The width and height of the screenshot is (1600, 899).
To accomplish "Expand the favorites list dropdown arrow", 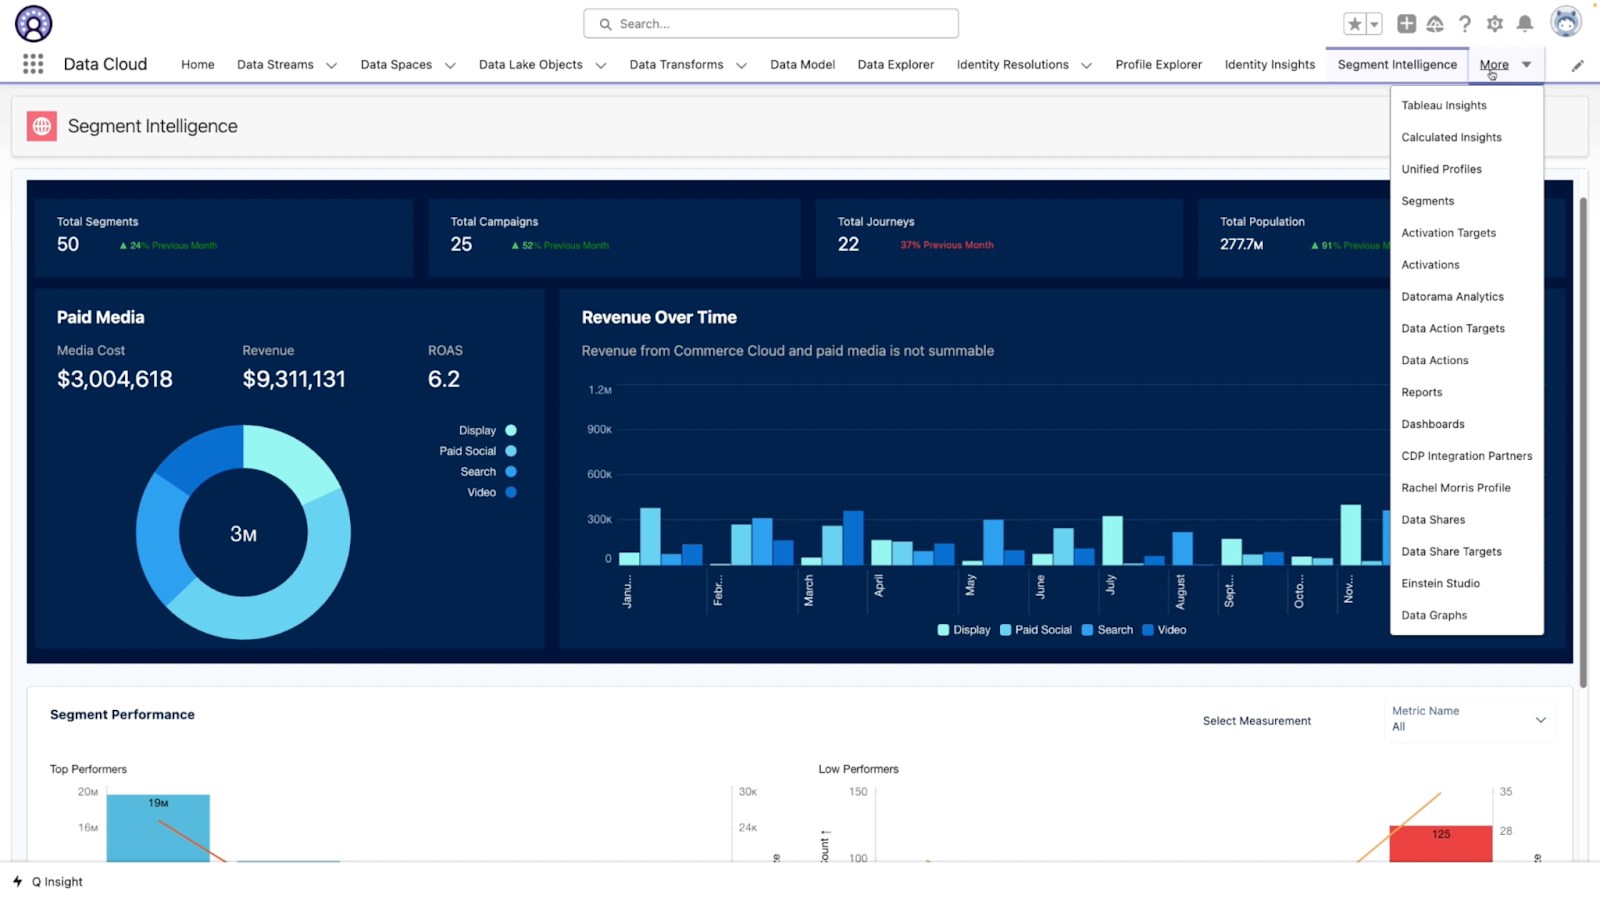I will pyautogui.click(x=1375, y=24).
